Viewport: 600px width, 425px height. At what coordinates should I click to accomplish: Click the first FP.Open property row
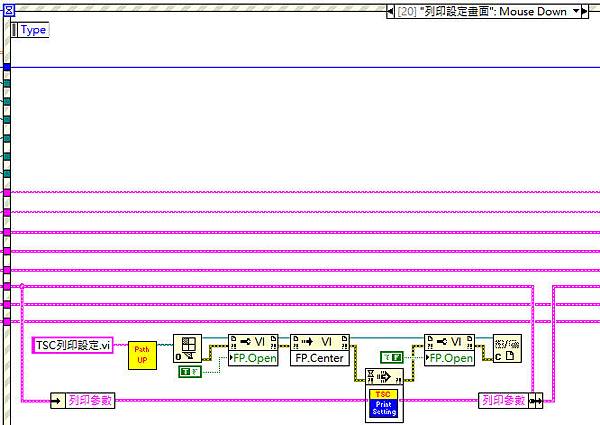click(253, 358)
